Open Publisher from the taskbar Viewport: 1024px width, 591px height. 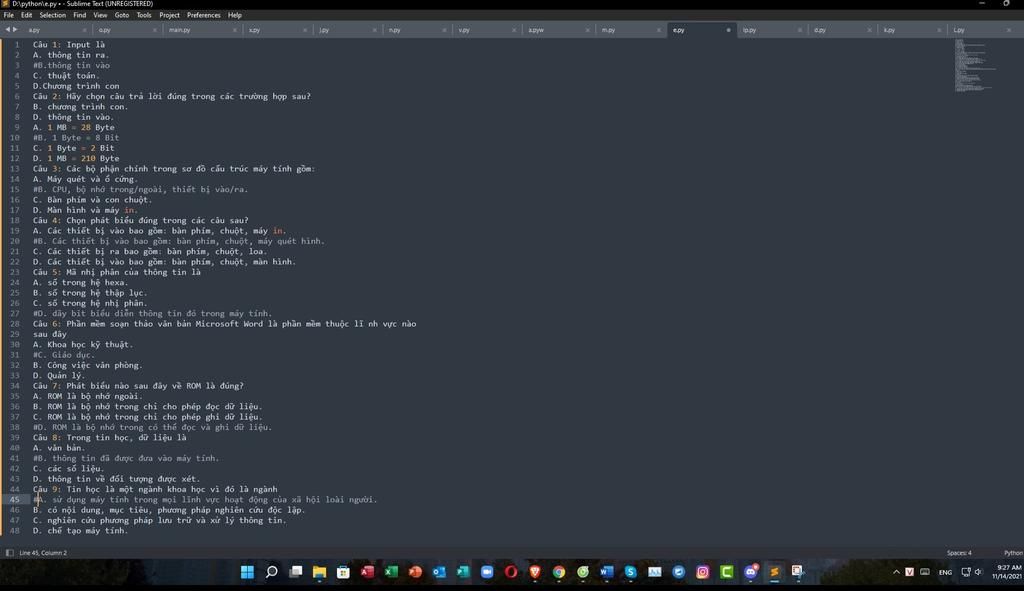tap(463, 572)
